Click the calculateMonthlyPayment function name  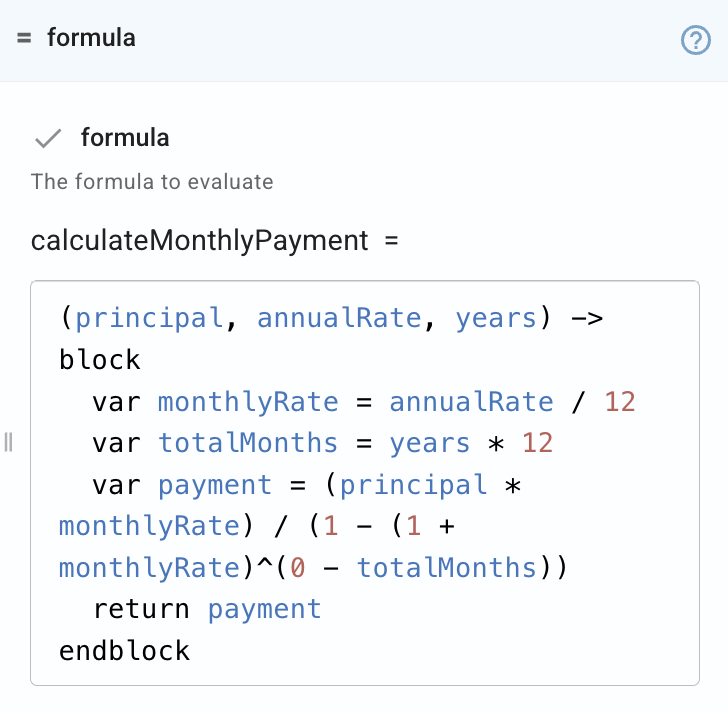[x=200, y=241]
